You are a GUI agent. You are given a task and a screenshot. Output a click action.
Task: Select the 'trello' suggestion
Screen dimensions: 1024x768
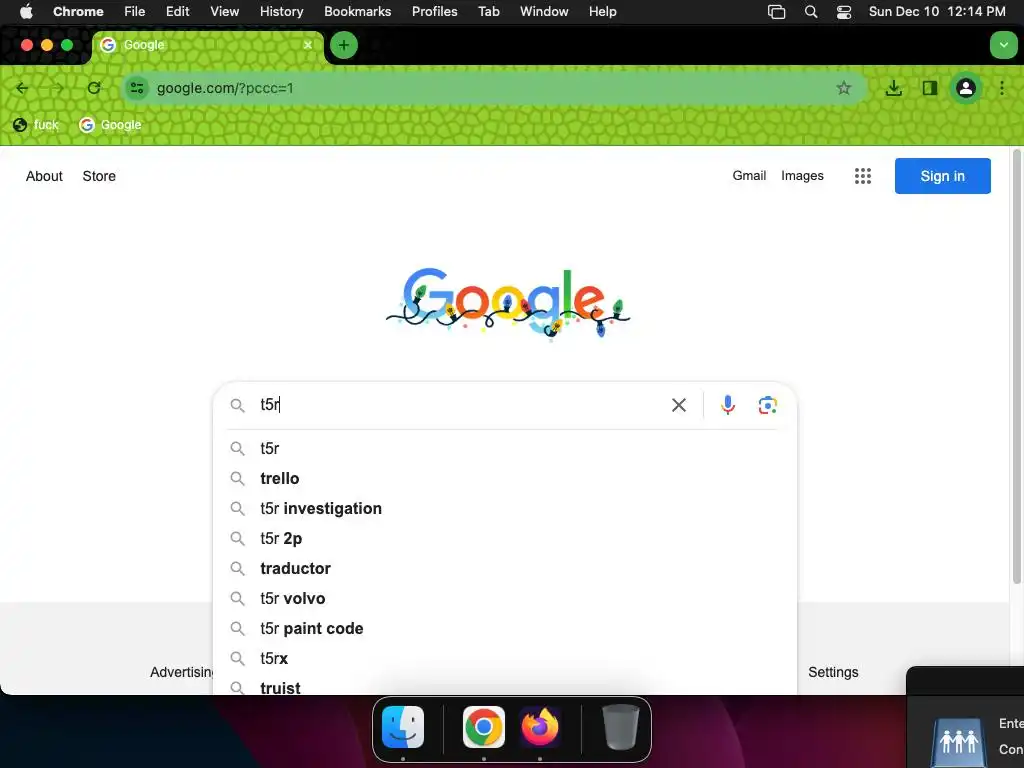tap(505, 478)
